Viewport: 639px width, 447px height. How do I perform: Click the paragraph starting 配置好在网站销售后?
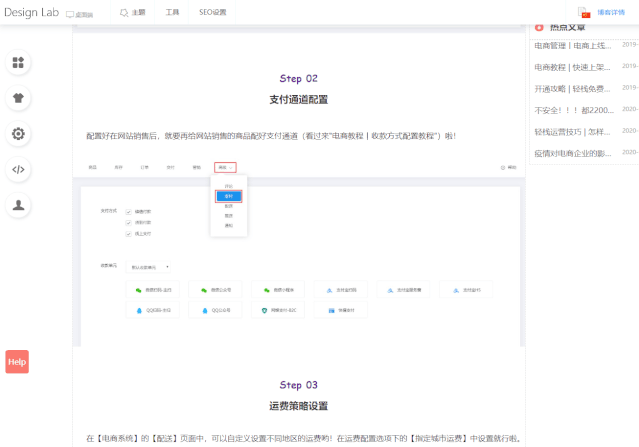pyautogui.click(x=271, y=136)
